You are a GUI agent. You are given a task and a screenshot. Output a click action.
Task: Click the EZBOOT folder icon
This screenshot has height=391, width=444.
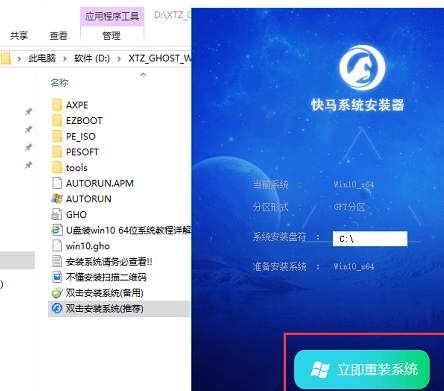point(57,120)
